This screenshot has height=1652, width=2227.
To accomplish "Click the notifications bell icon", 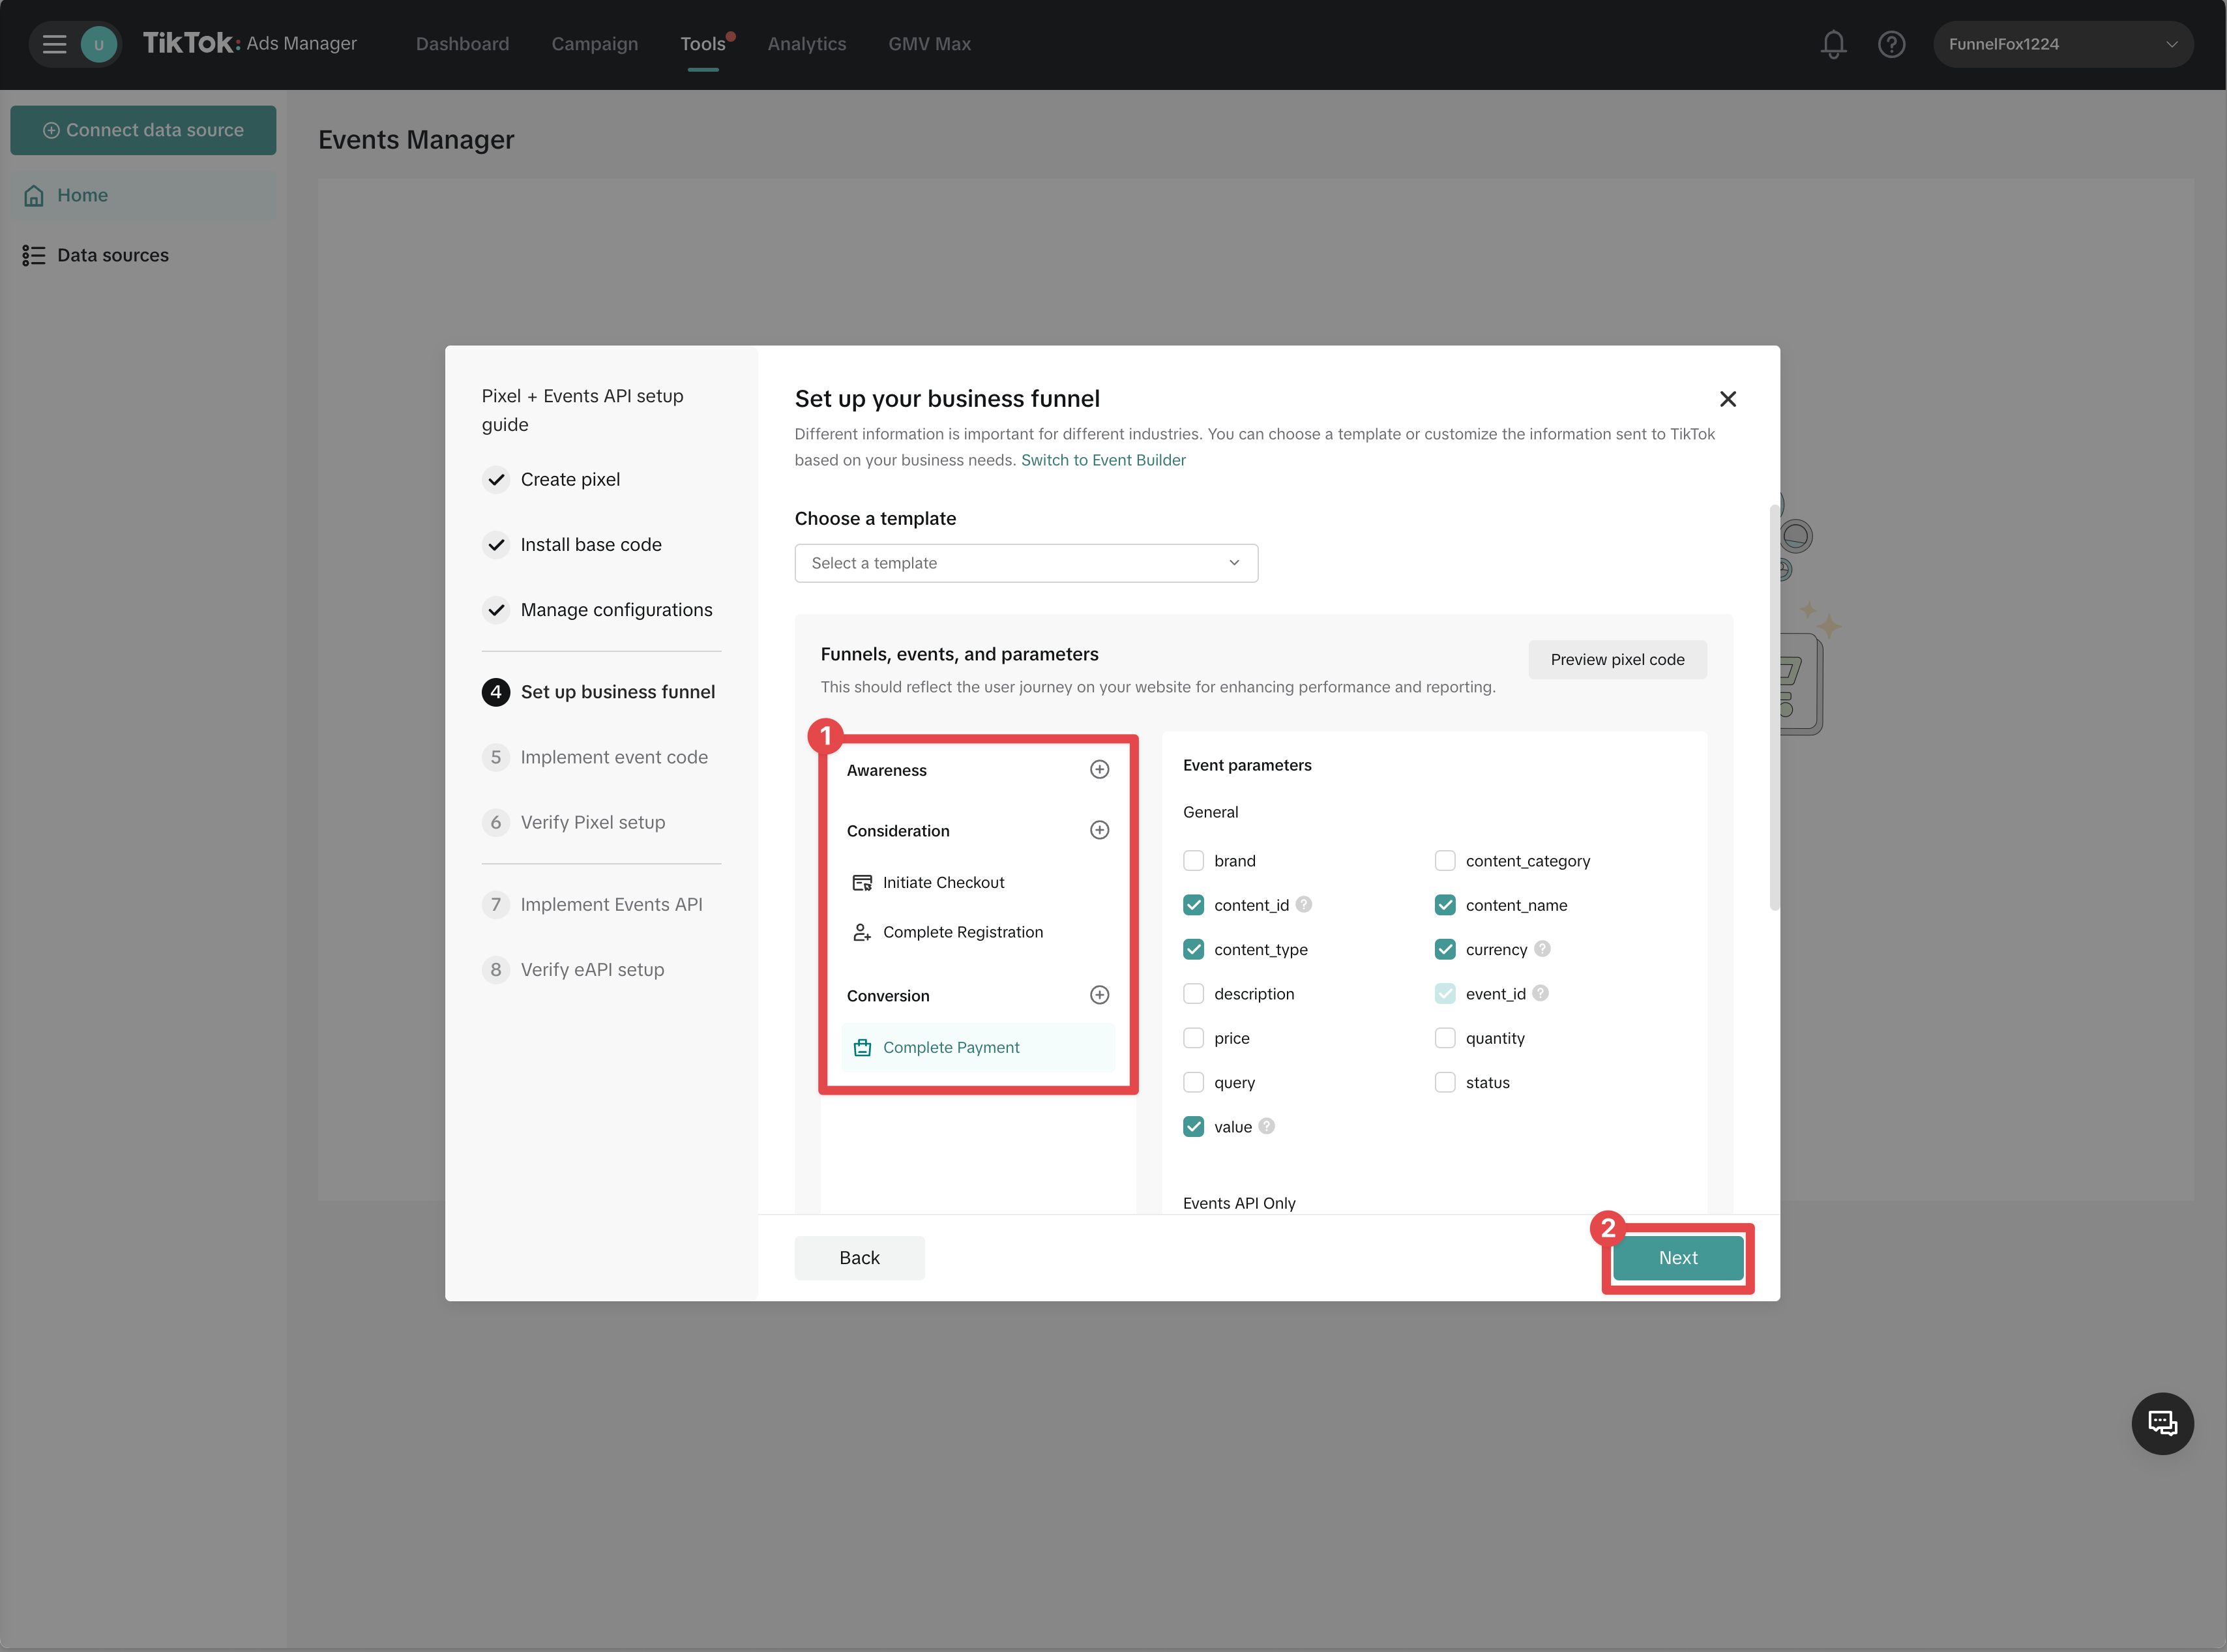I will [x=1833, y=44].
